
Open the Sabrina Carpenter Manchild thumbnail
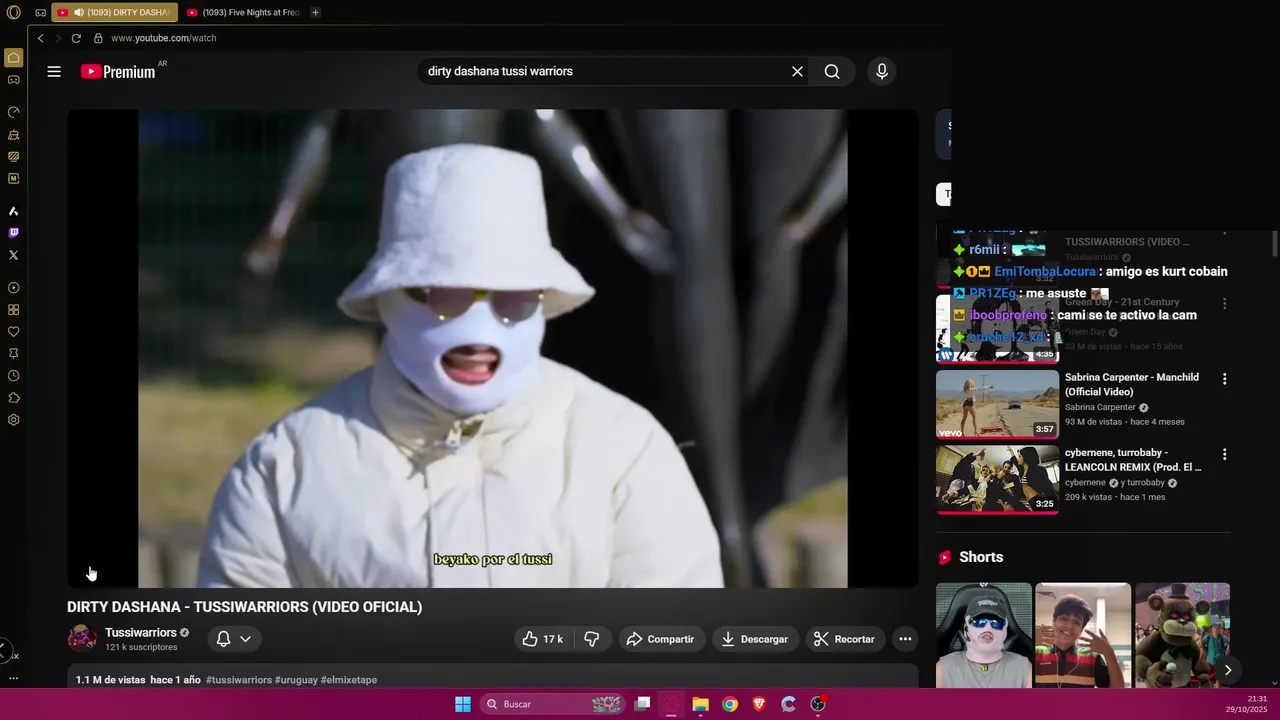[997, 404]
